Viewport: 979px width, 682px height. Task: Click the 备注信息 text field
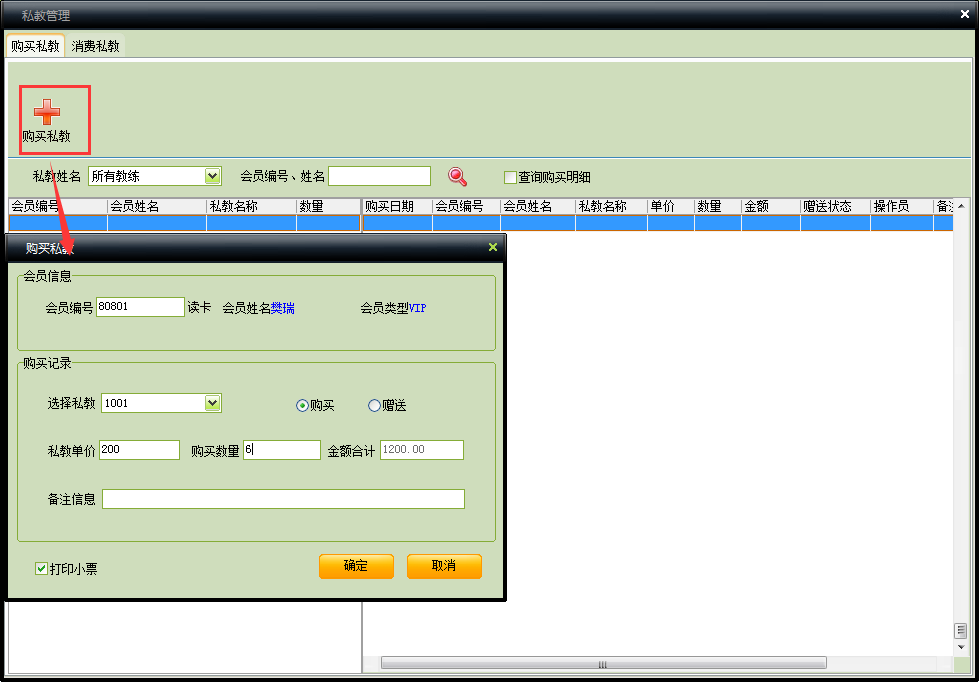pyautogui.click(x=283, y=499)
